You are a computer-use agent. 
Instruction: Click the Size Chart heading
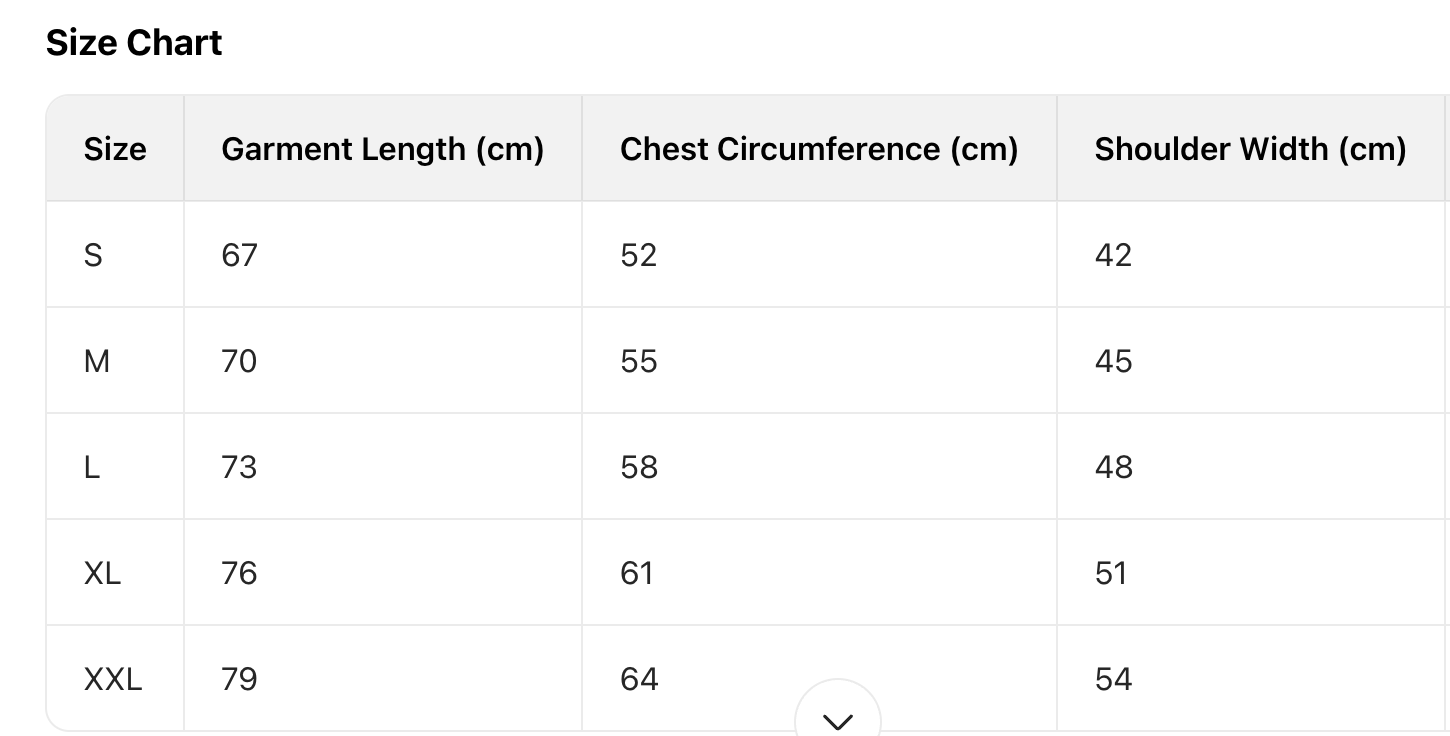pyautogui.click(x=134, y=43)
